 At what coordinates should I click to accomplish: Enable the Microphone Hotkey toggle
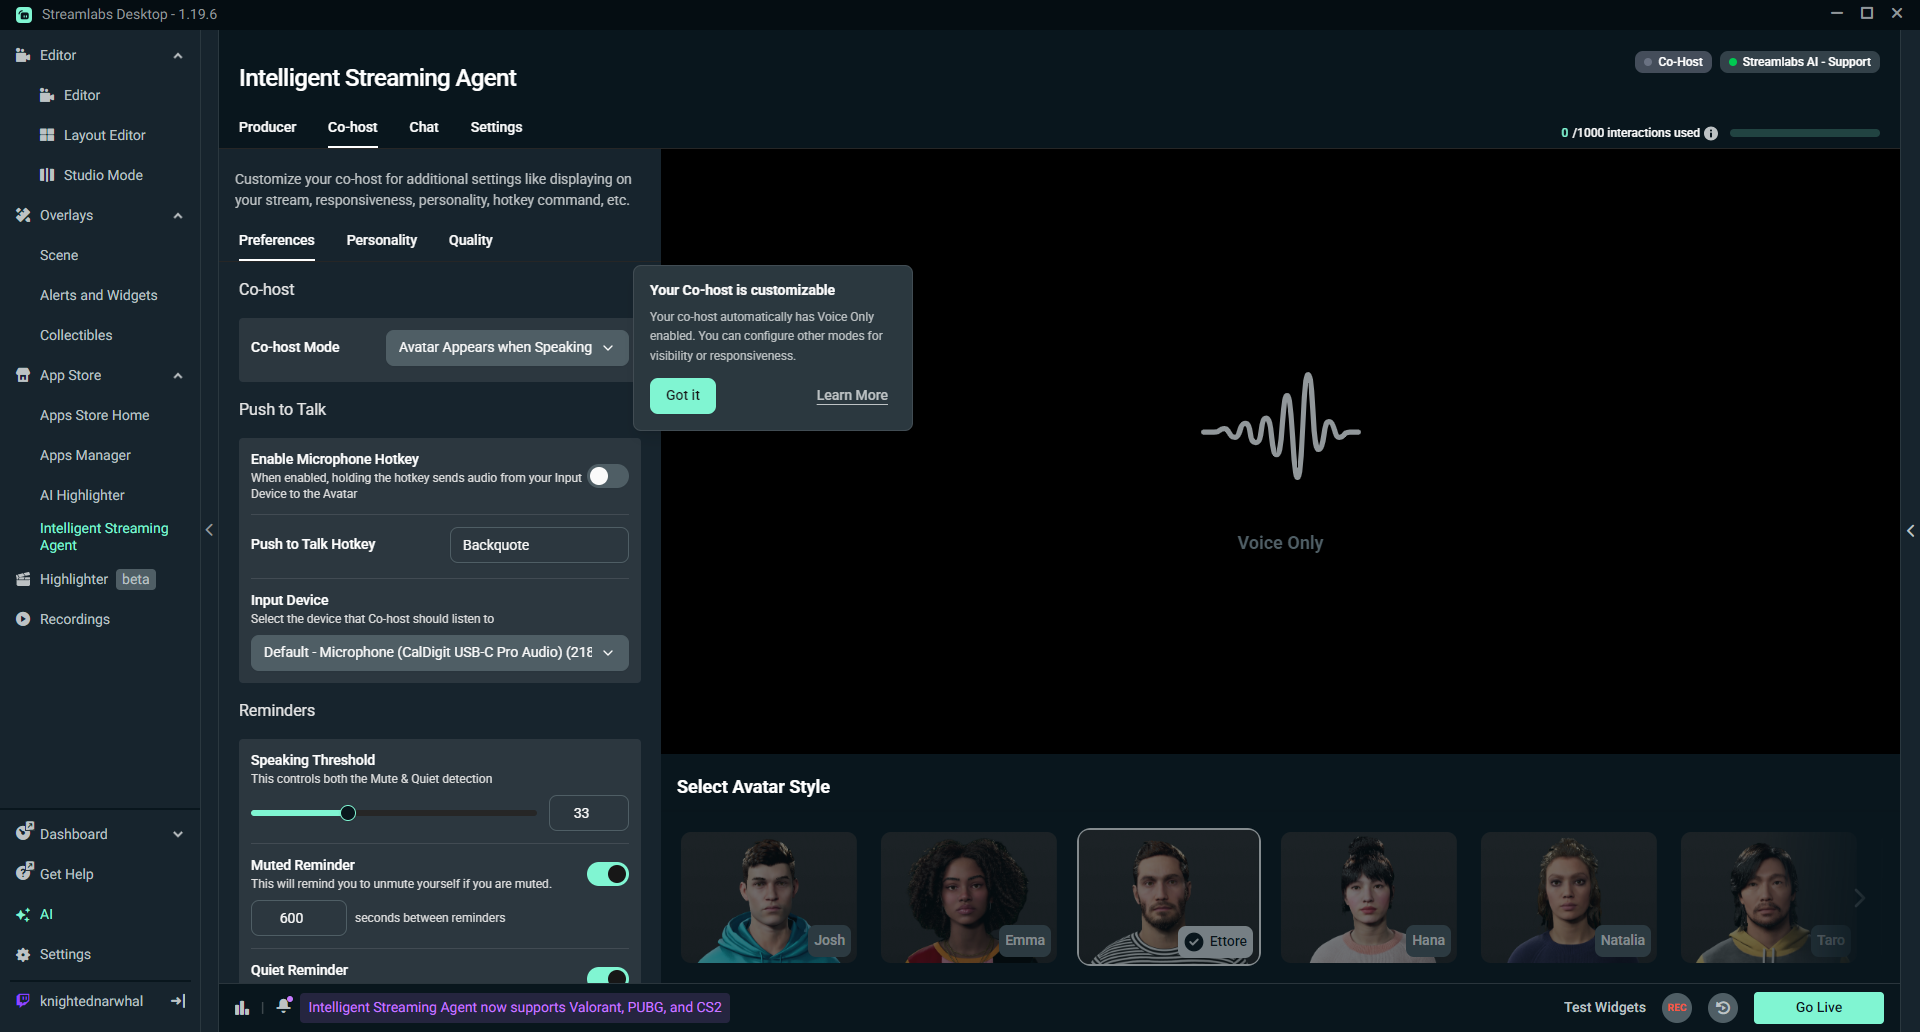pyautogui.click(x=607, y=476)
